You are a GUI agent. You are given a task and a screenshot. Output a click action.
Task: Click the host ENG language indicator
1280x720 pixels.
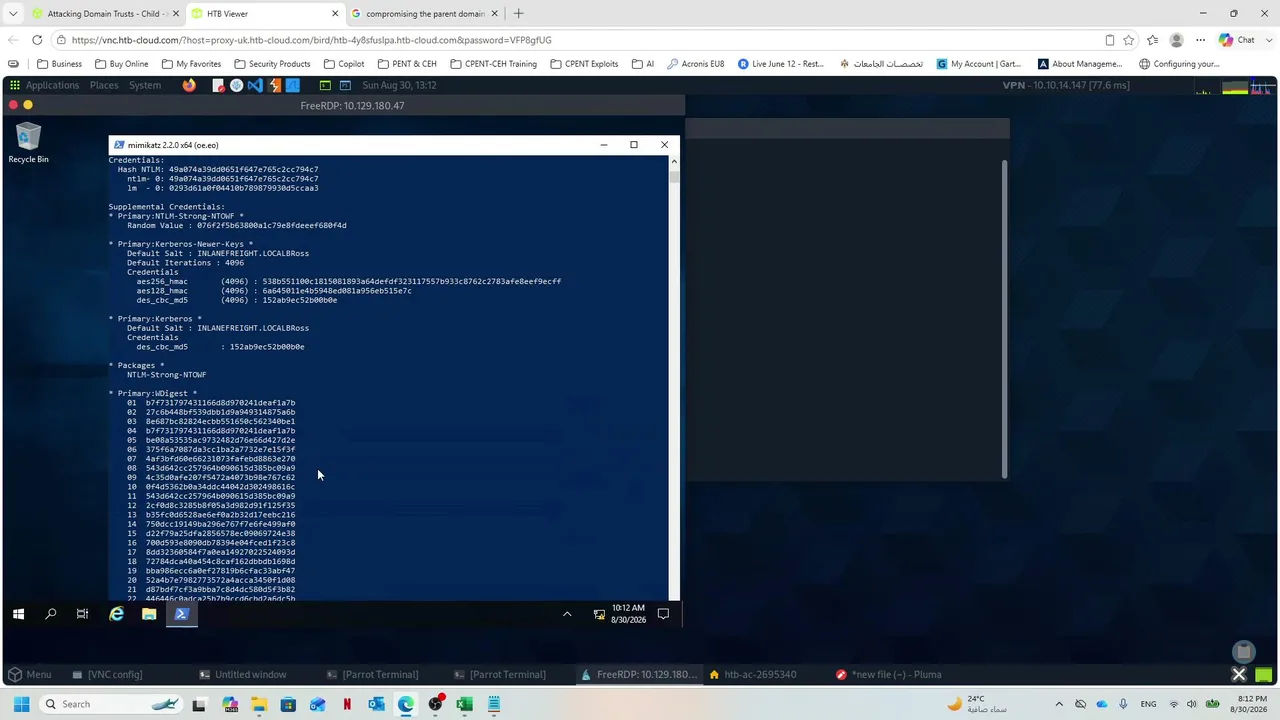click(1149, 704)
